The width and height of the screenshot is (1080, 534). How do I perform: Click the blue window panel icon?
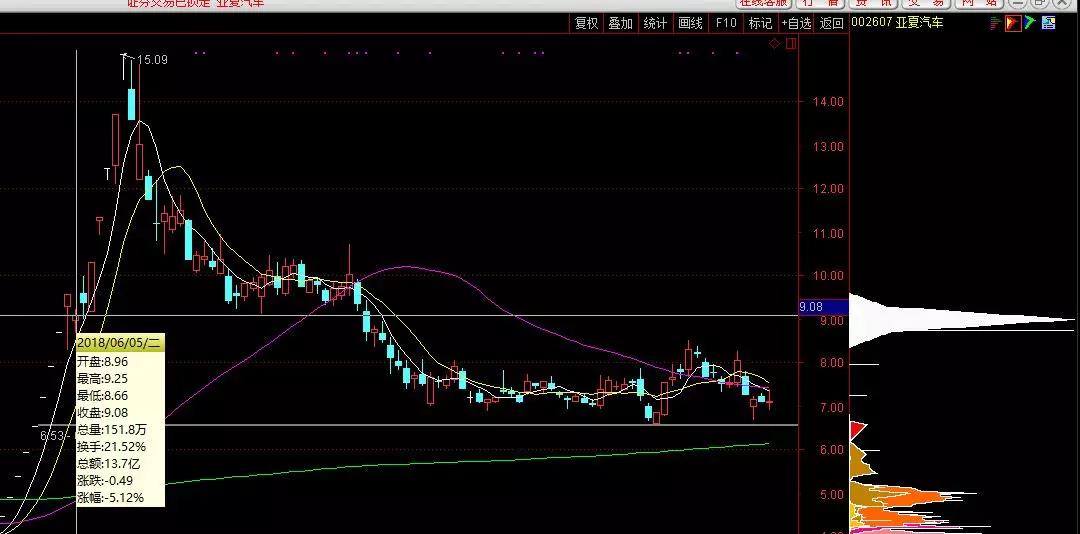click(1048, 23)
